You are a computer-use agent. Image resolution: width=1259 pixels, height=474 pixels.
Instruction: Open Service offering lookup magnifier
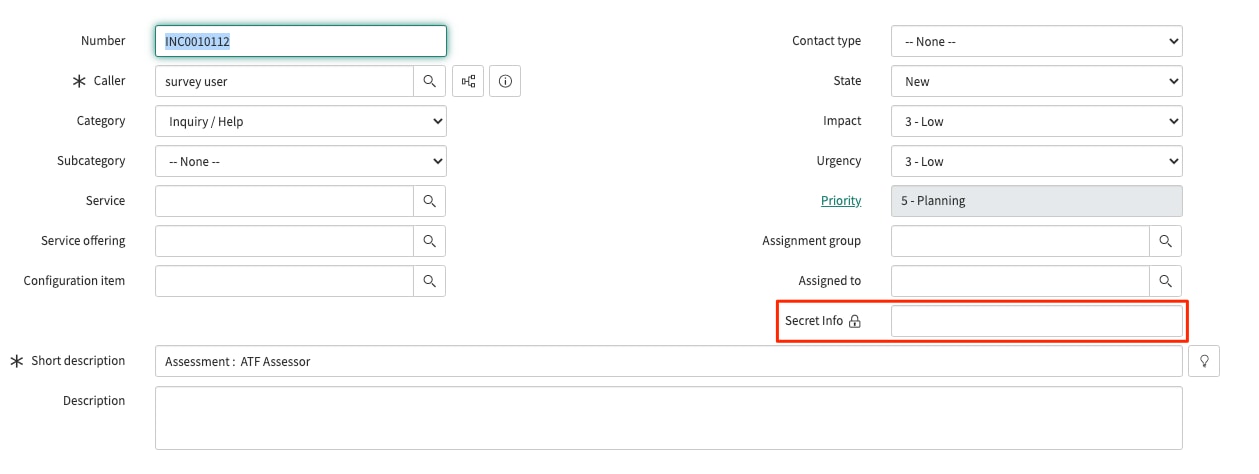click(x=430, y=241)
